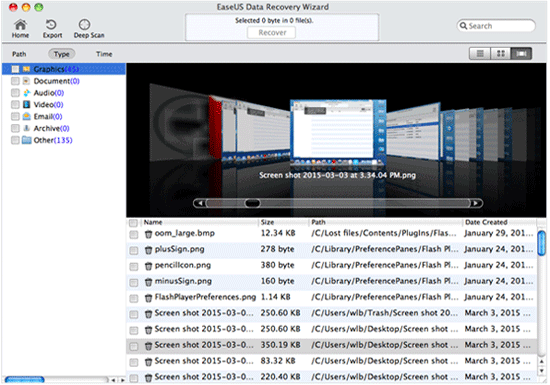550x385 pixels.
Task: Click cover flow left arrow
Action: coord(200,203)
